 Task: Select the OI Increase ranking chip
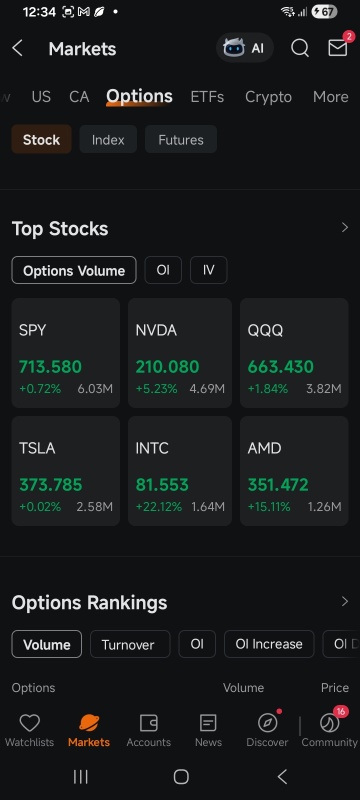tap(269, 644)
